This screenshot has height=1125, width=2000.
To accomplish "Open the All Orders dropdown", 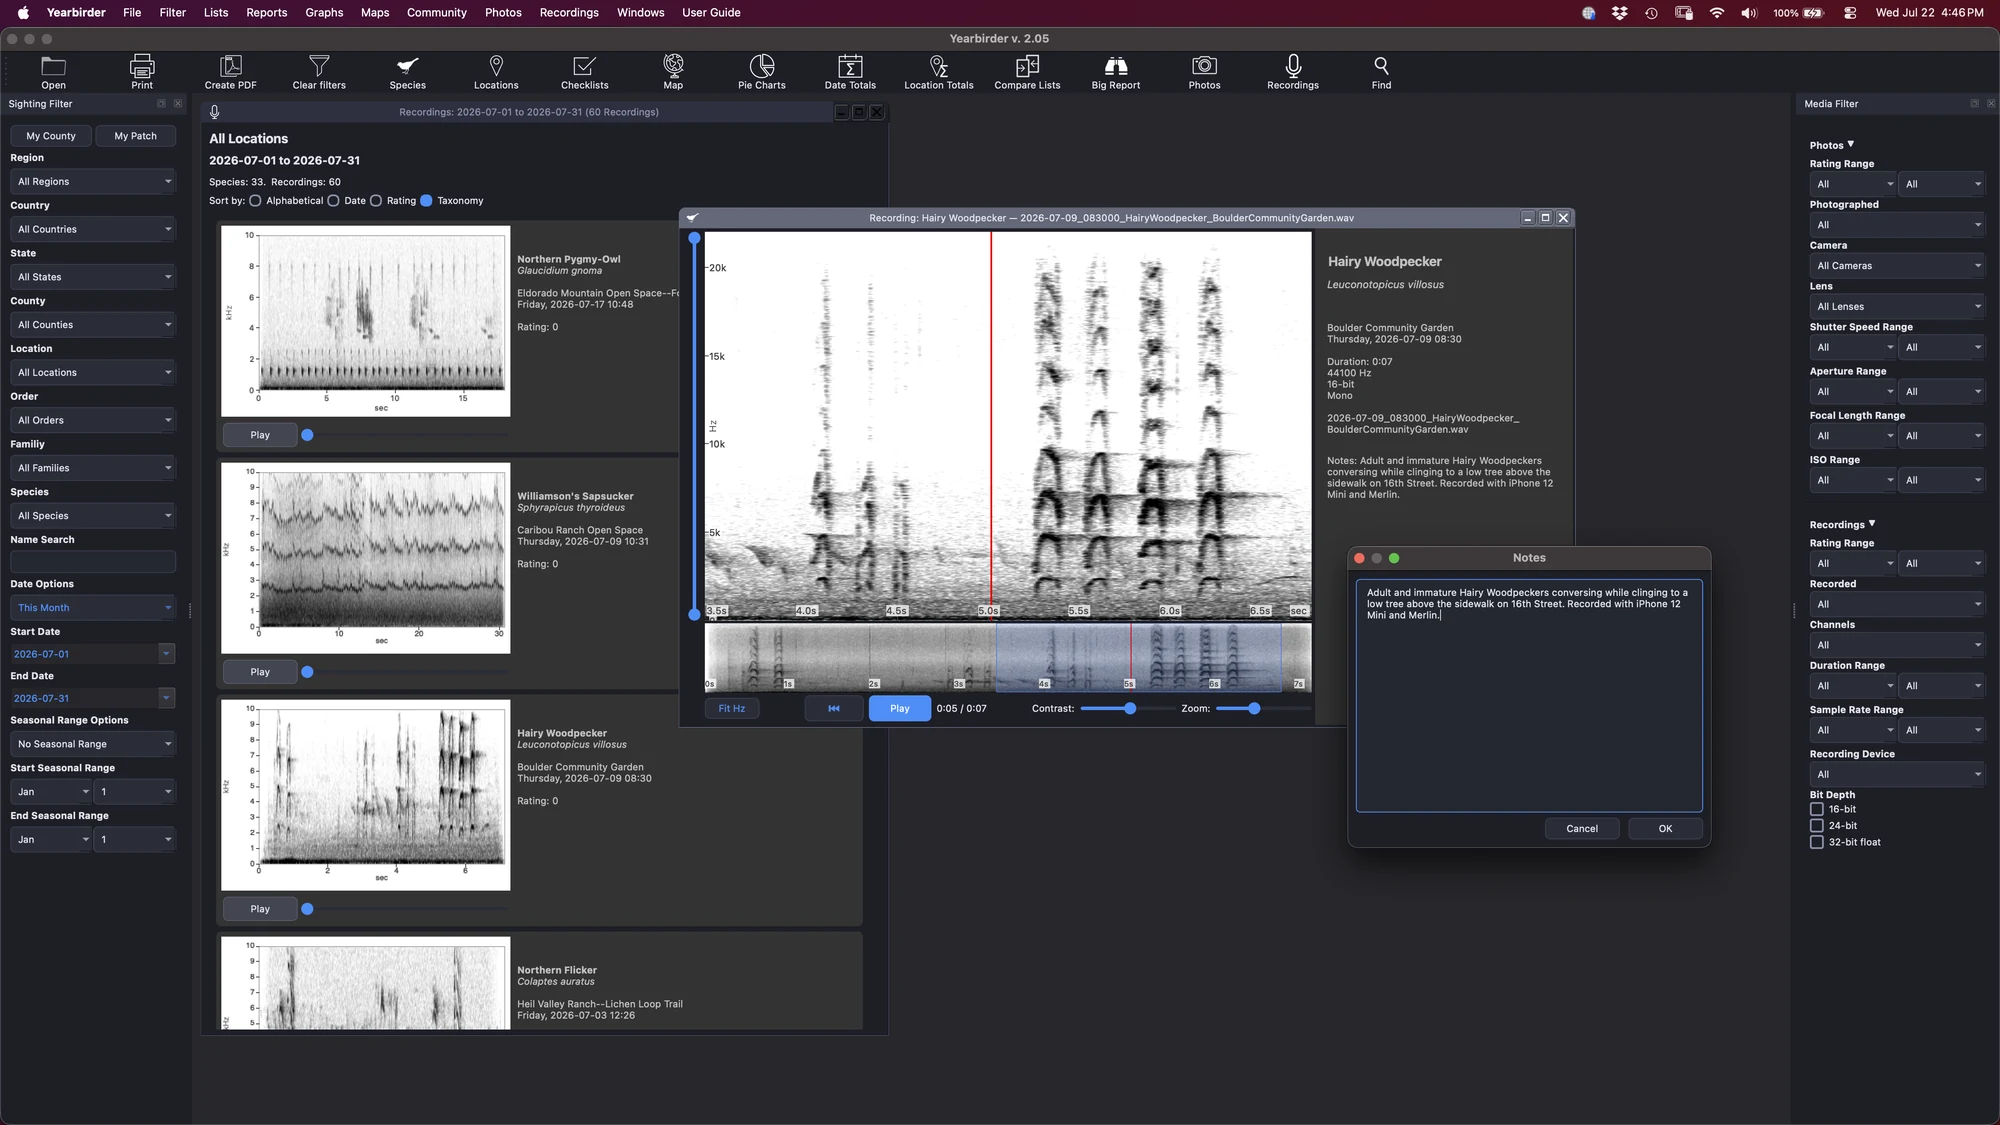I will click(x=93, y=421).
